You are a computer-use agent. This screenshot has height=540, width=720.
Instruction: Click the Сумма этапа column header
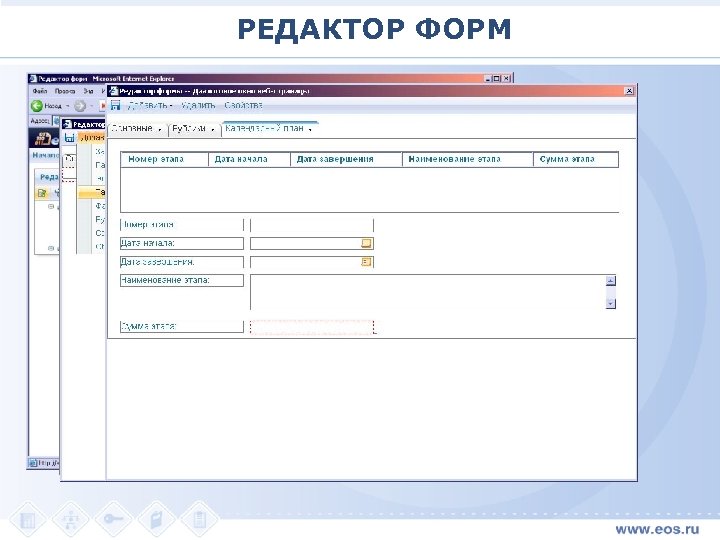click(576, 159)
